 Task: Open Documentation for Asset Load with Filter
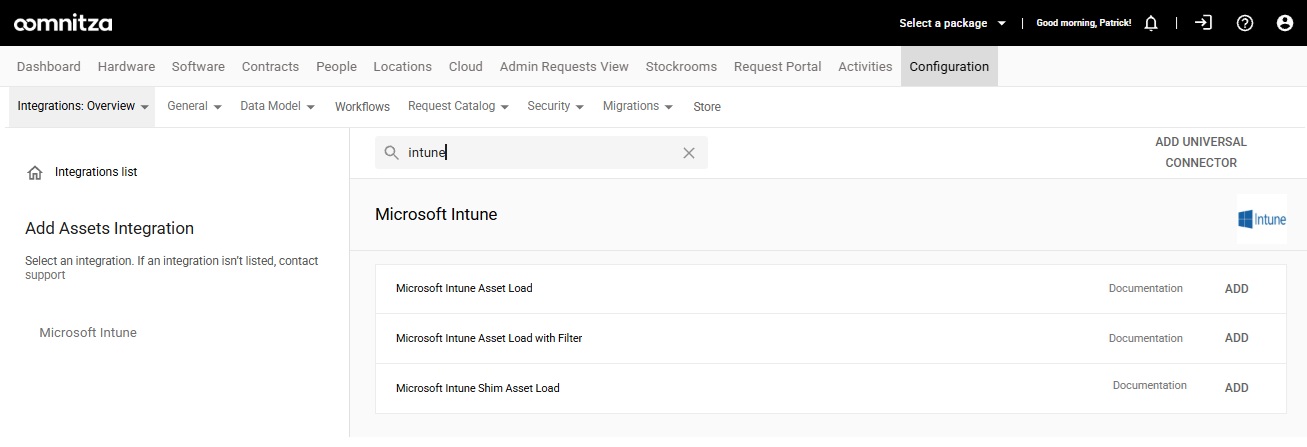[x=1145, y=338]
